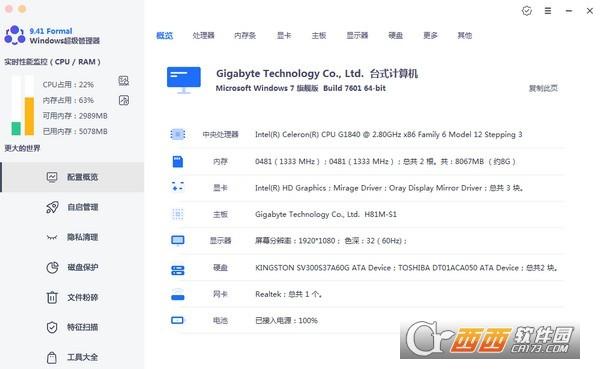600x369 pixels.
Task: Click the motherboard icon in 主板 row
Action: point(178,214)
